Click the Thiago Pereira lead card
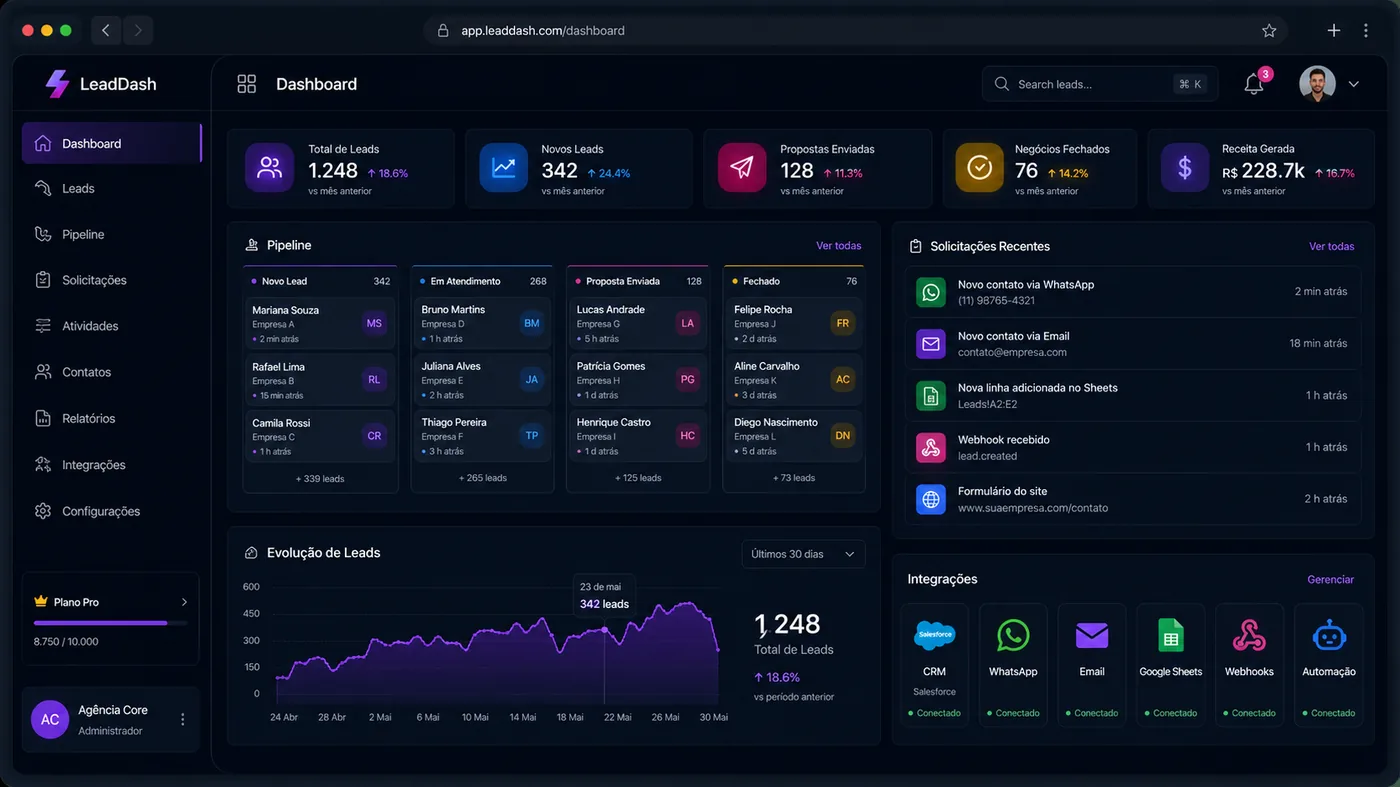Image resolution: width=1400 pixels, height=787 pixels. pos(483,436)
